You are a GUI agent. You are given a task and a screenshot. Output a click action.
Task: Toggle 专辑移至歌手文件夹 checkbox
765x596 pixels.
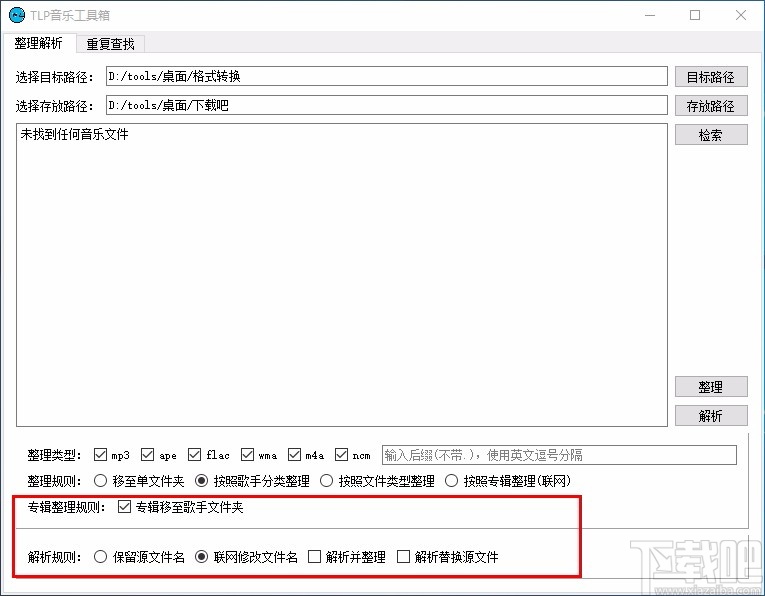pos(124,507)
